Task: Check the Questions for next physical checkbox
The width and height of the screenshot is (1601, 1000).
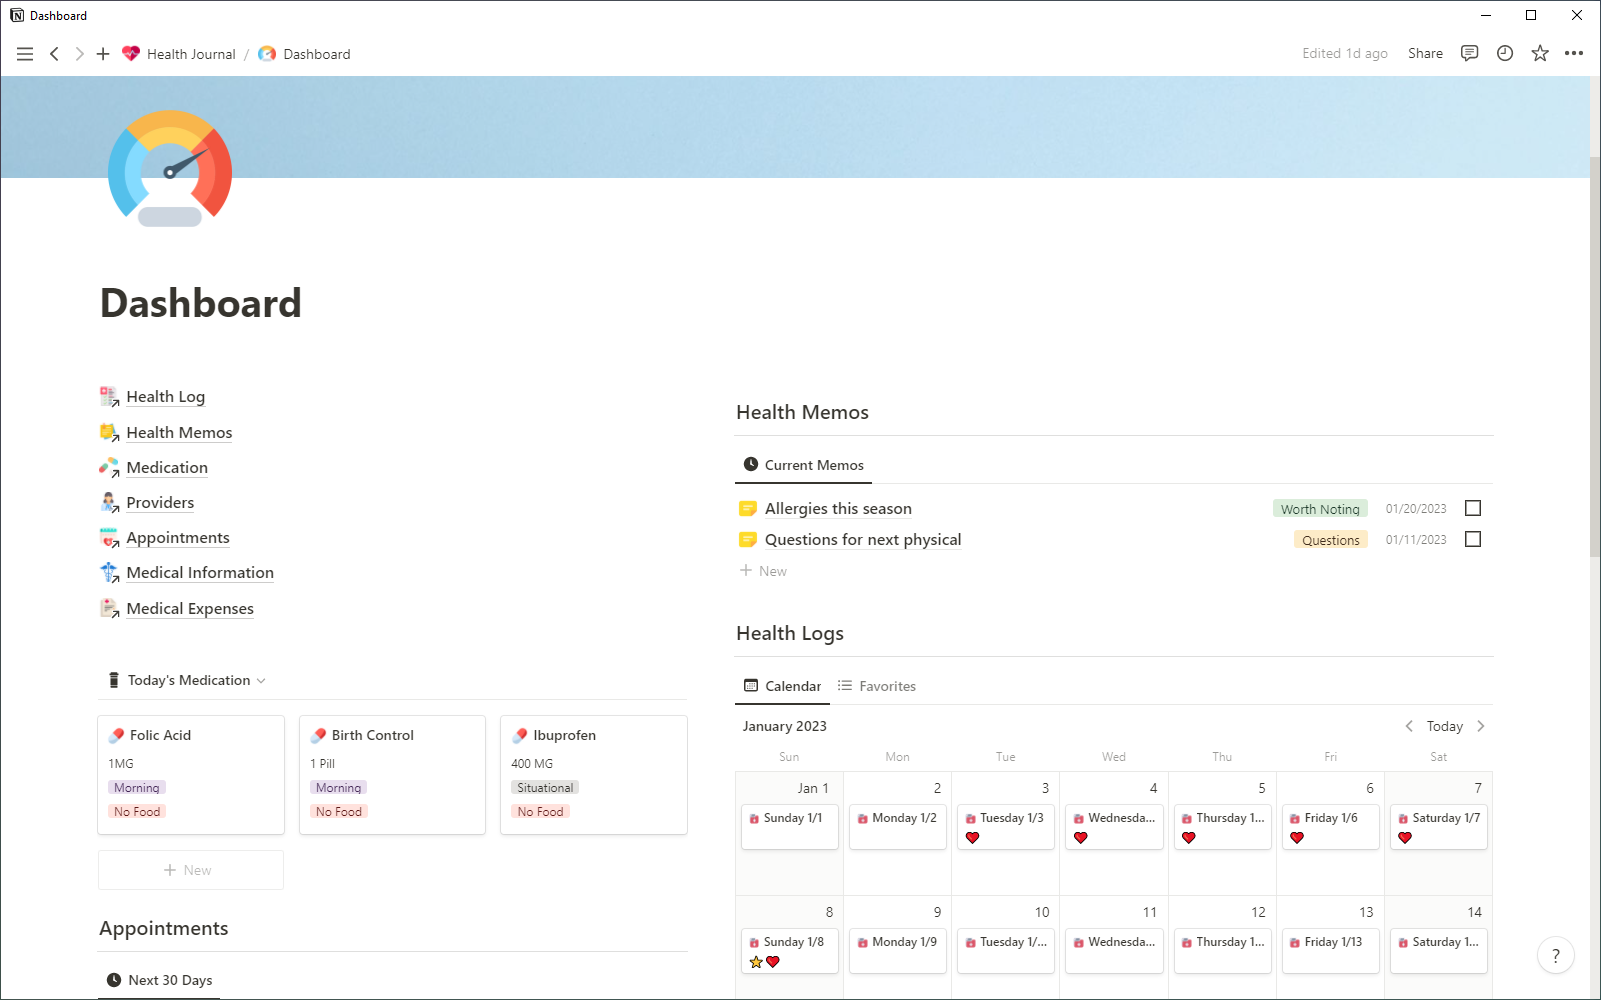Action: coord(1473,540)
